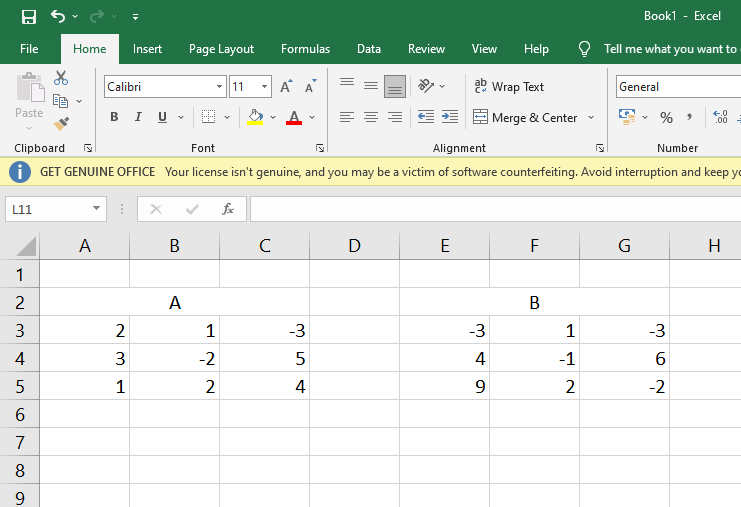
Task: Toggle Center horizontal alignment
Action: pyautogui.click(x=371, y=117)
